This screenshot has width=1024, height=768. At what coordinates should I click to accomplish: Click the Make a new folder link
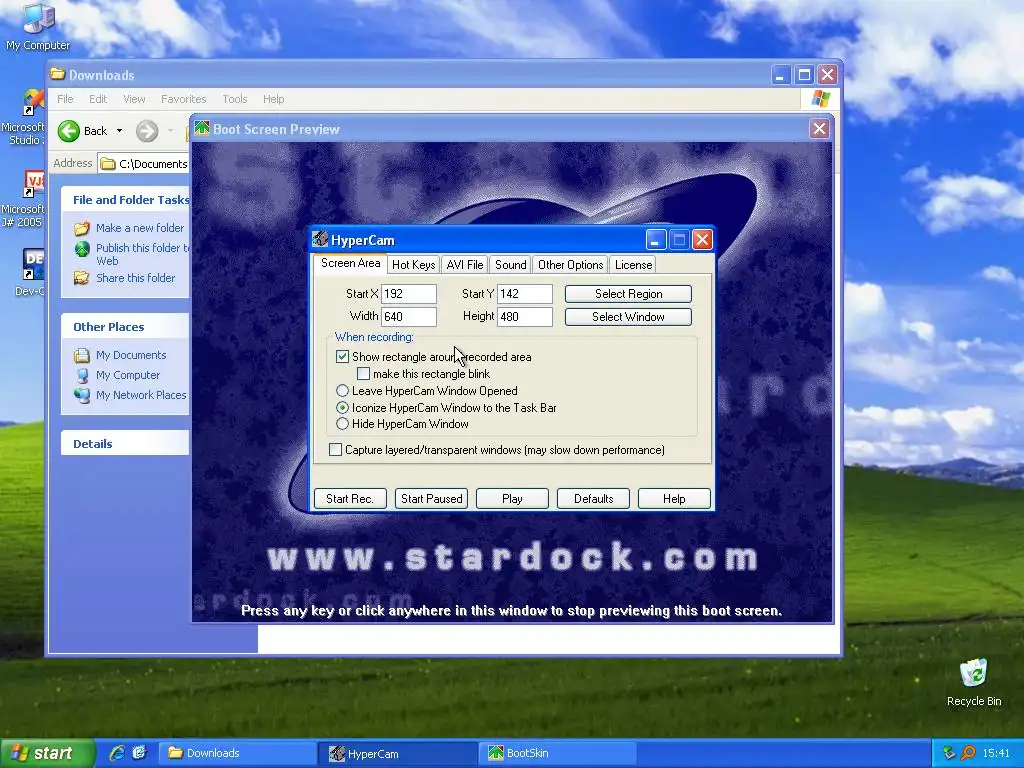[140, 228]
